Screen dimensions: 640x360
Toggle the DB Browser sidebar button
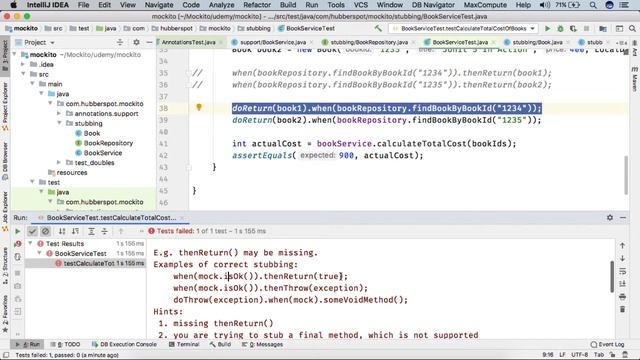click(5, 161)
